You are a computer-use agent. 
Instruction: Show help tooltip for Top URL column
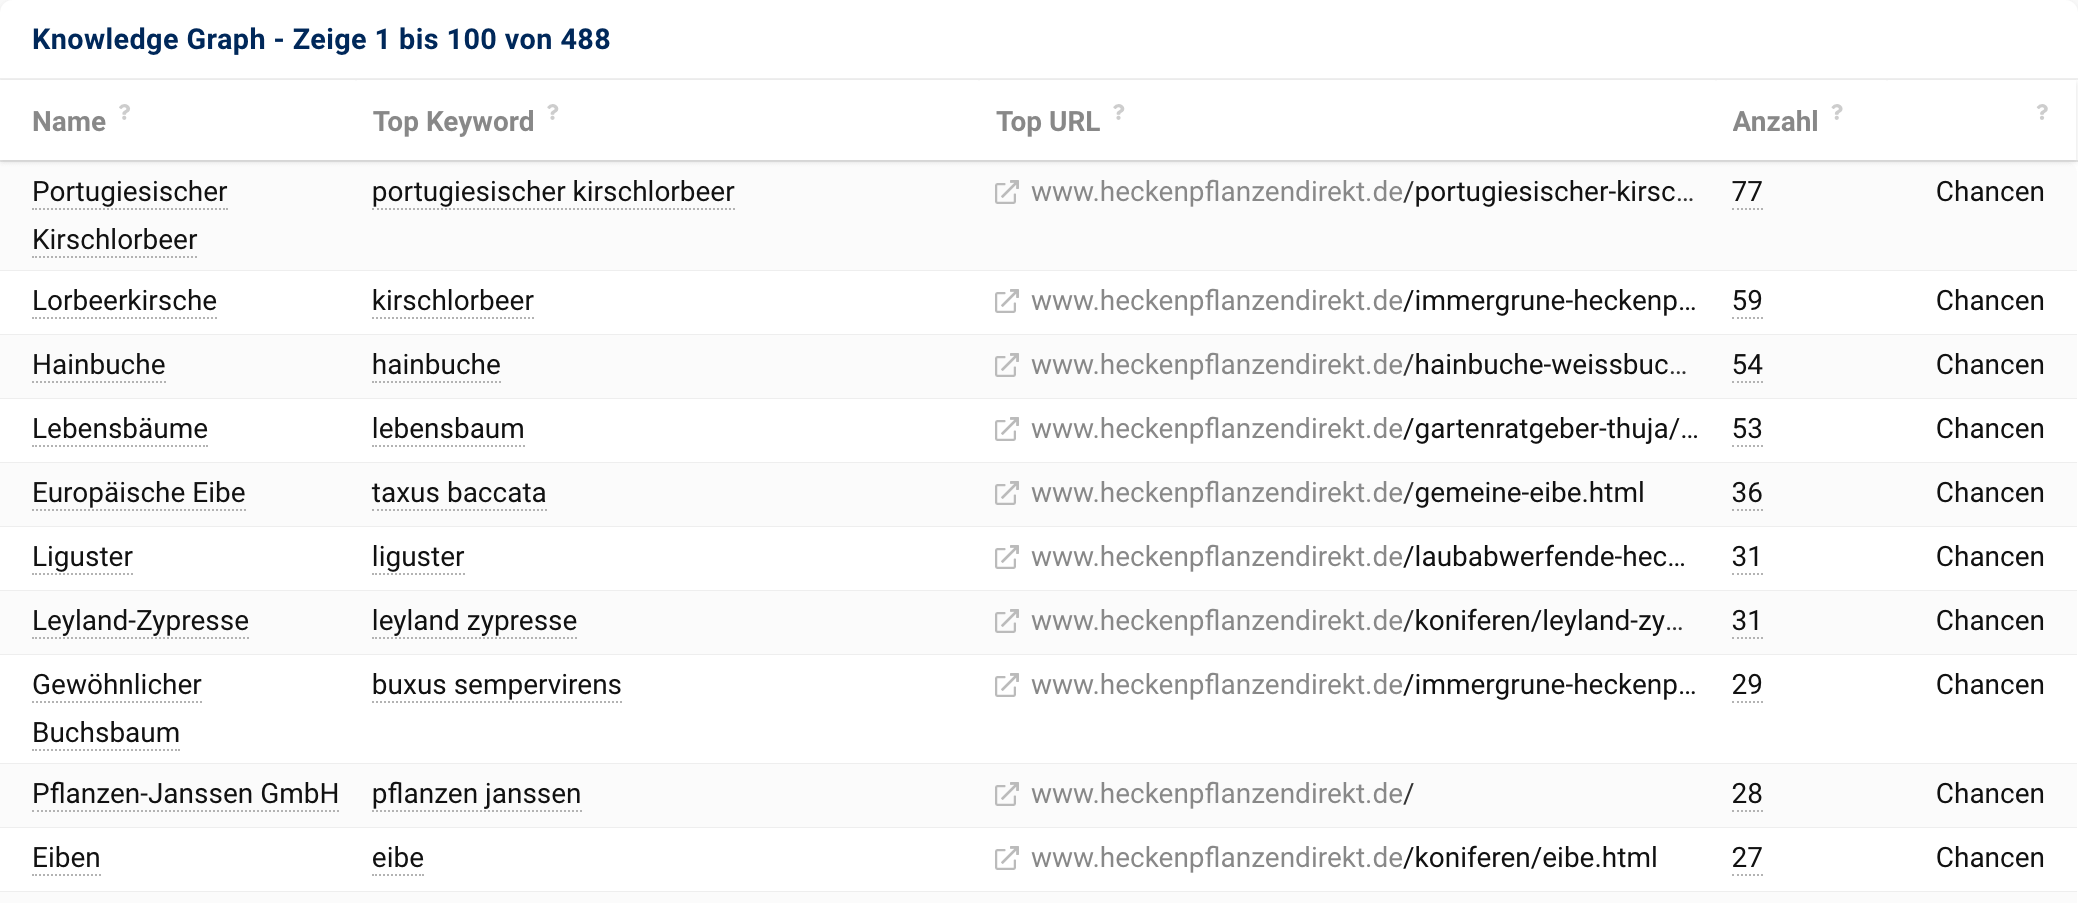click(1119, 112)
